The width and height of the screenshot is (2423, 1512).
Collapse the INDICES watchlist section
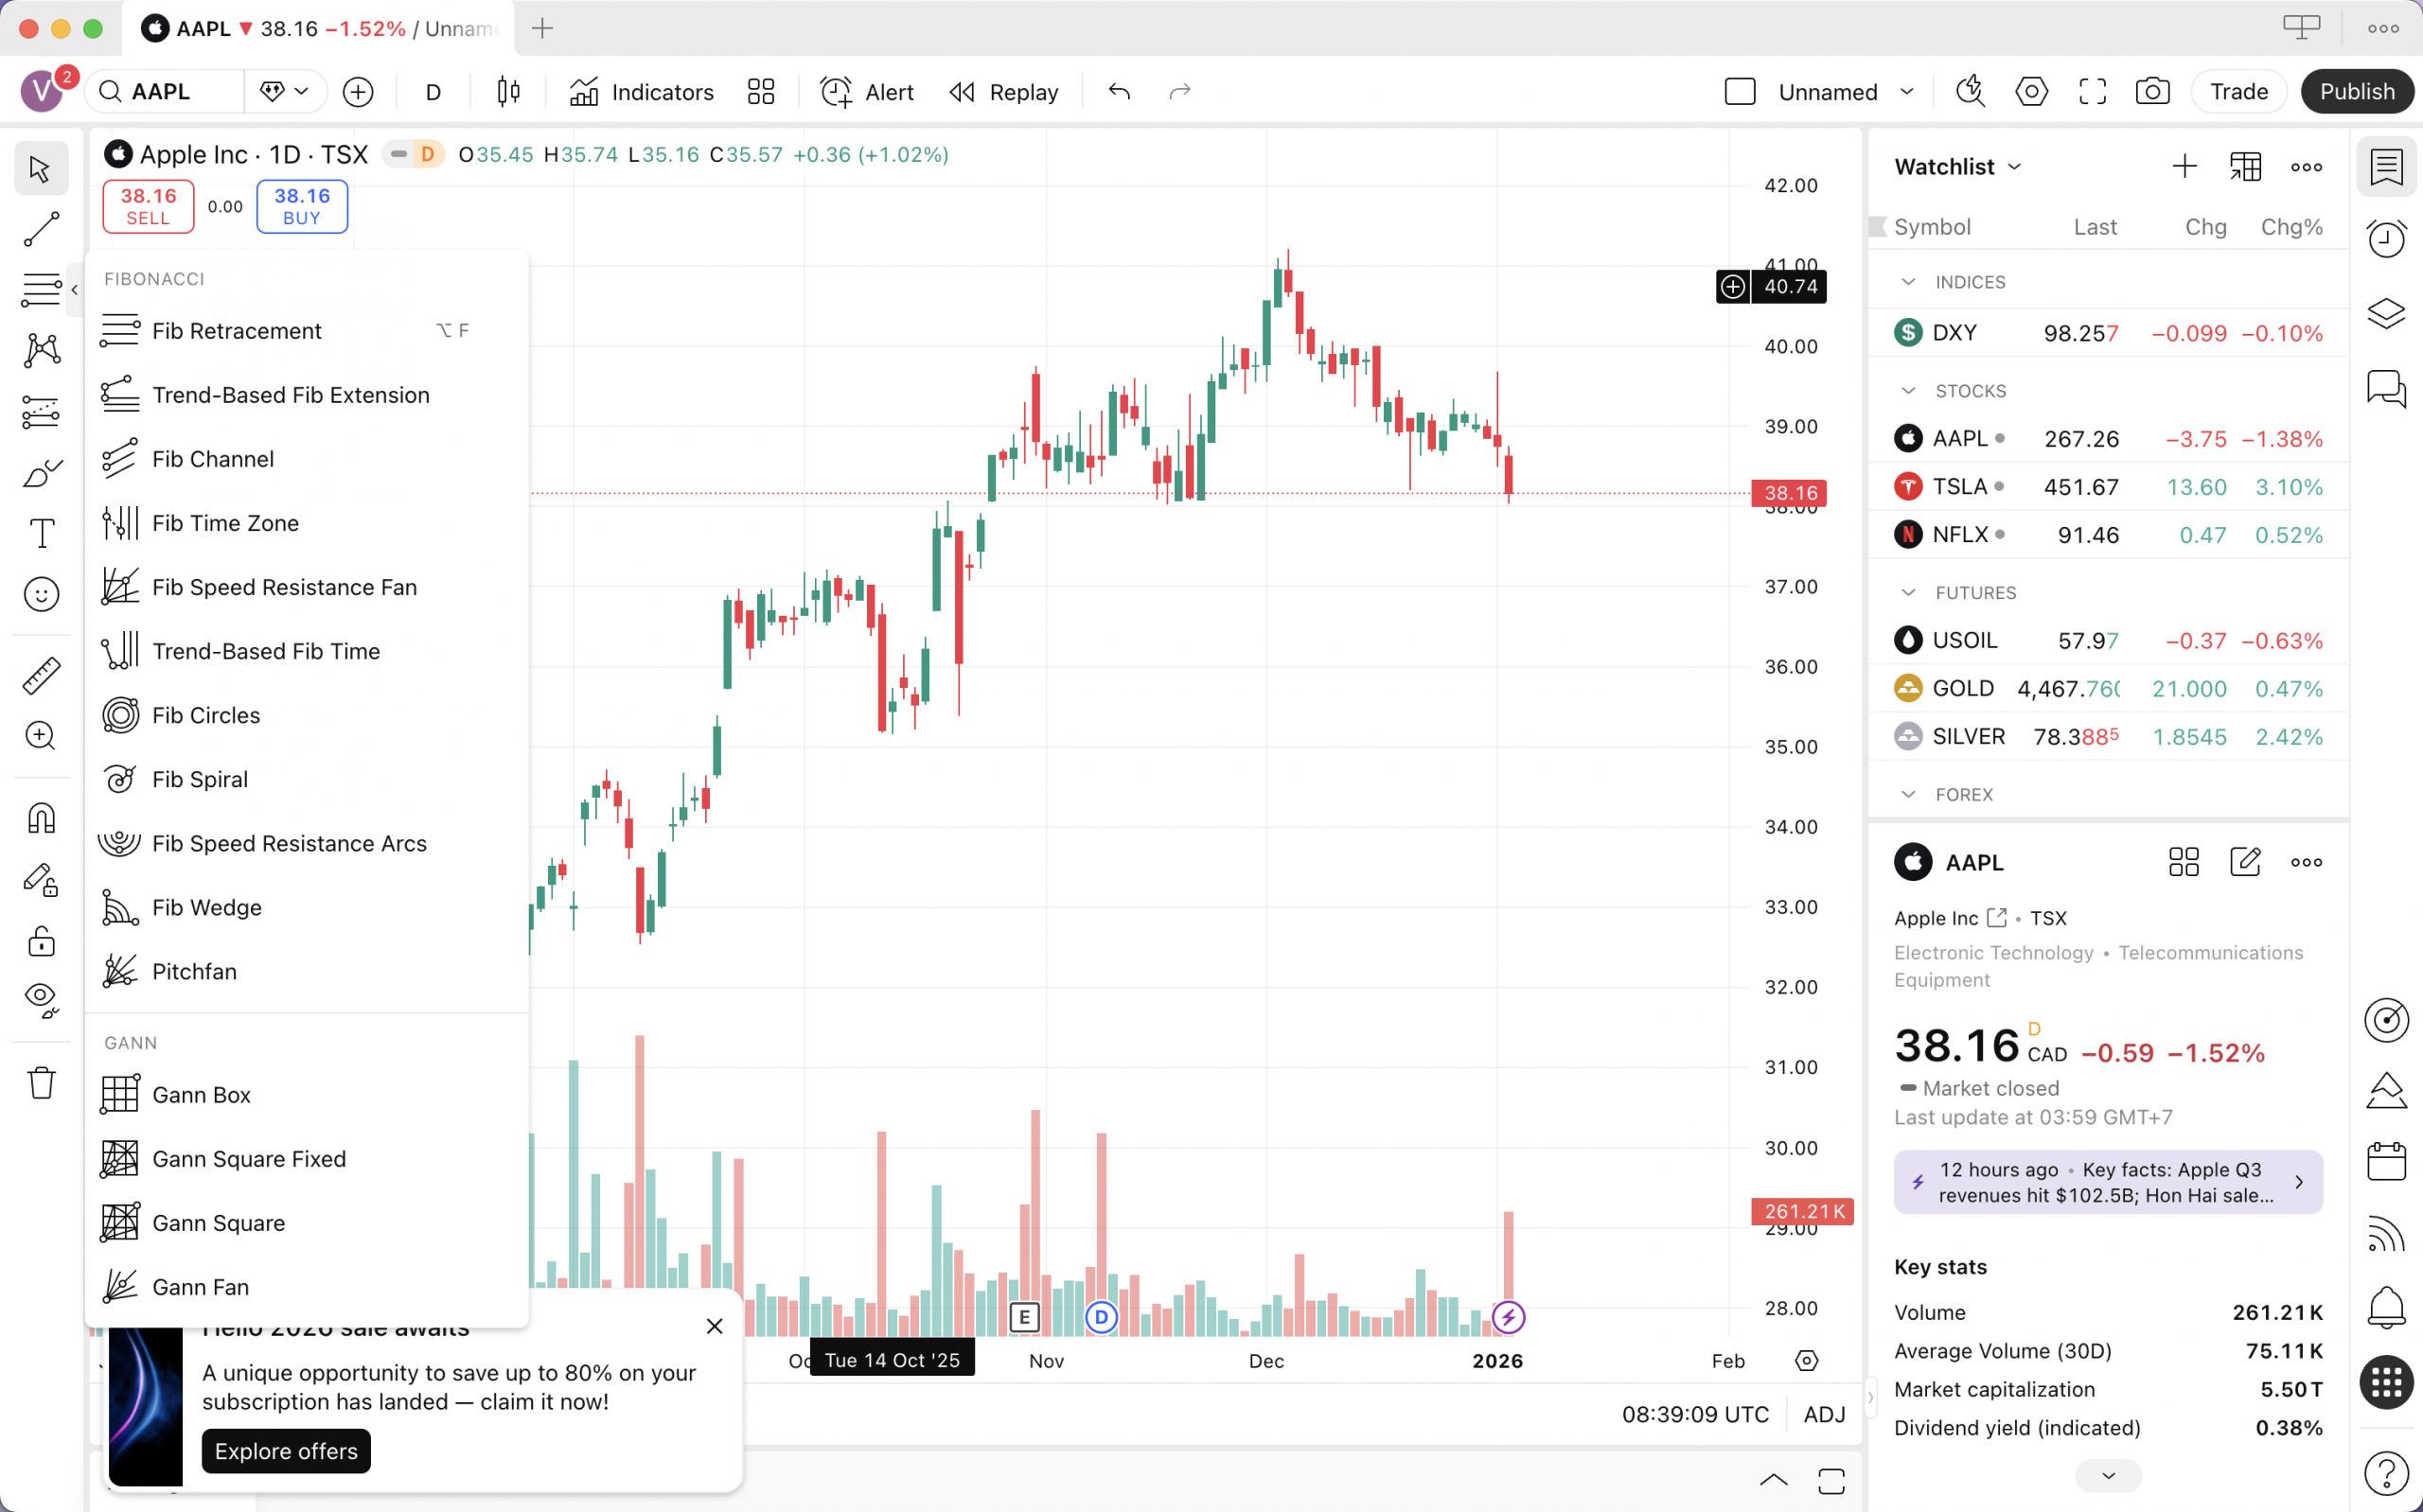point(1908,281)
